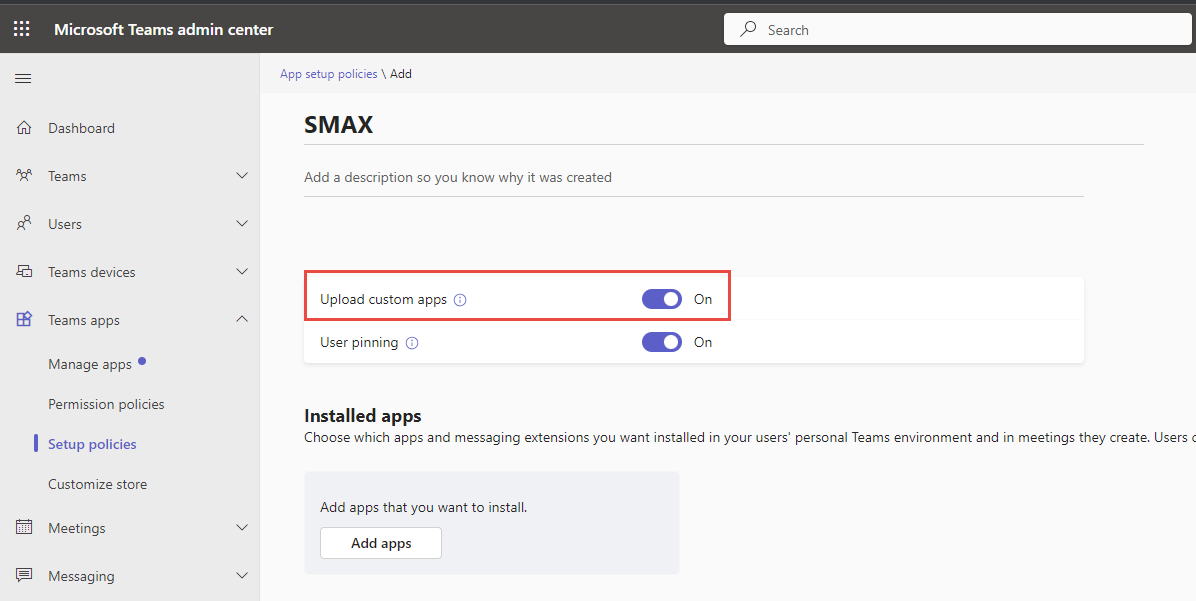Click the Meetings calendar icon
1196x601 pixels.
tap(22, 527)
